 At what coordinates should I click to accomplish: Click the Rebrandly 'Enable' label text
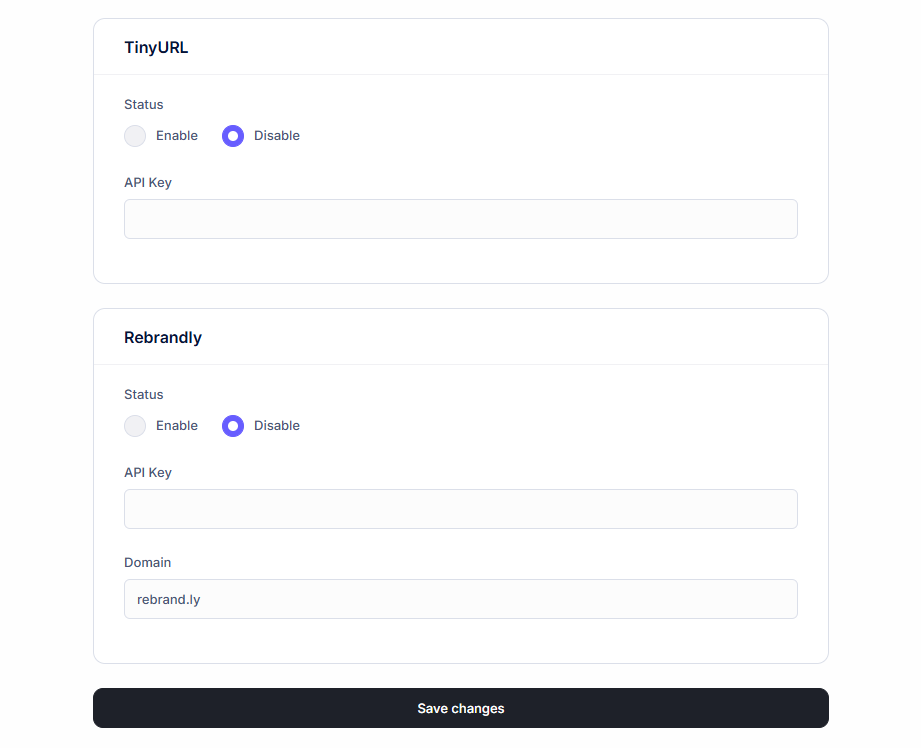point(177,426)
